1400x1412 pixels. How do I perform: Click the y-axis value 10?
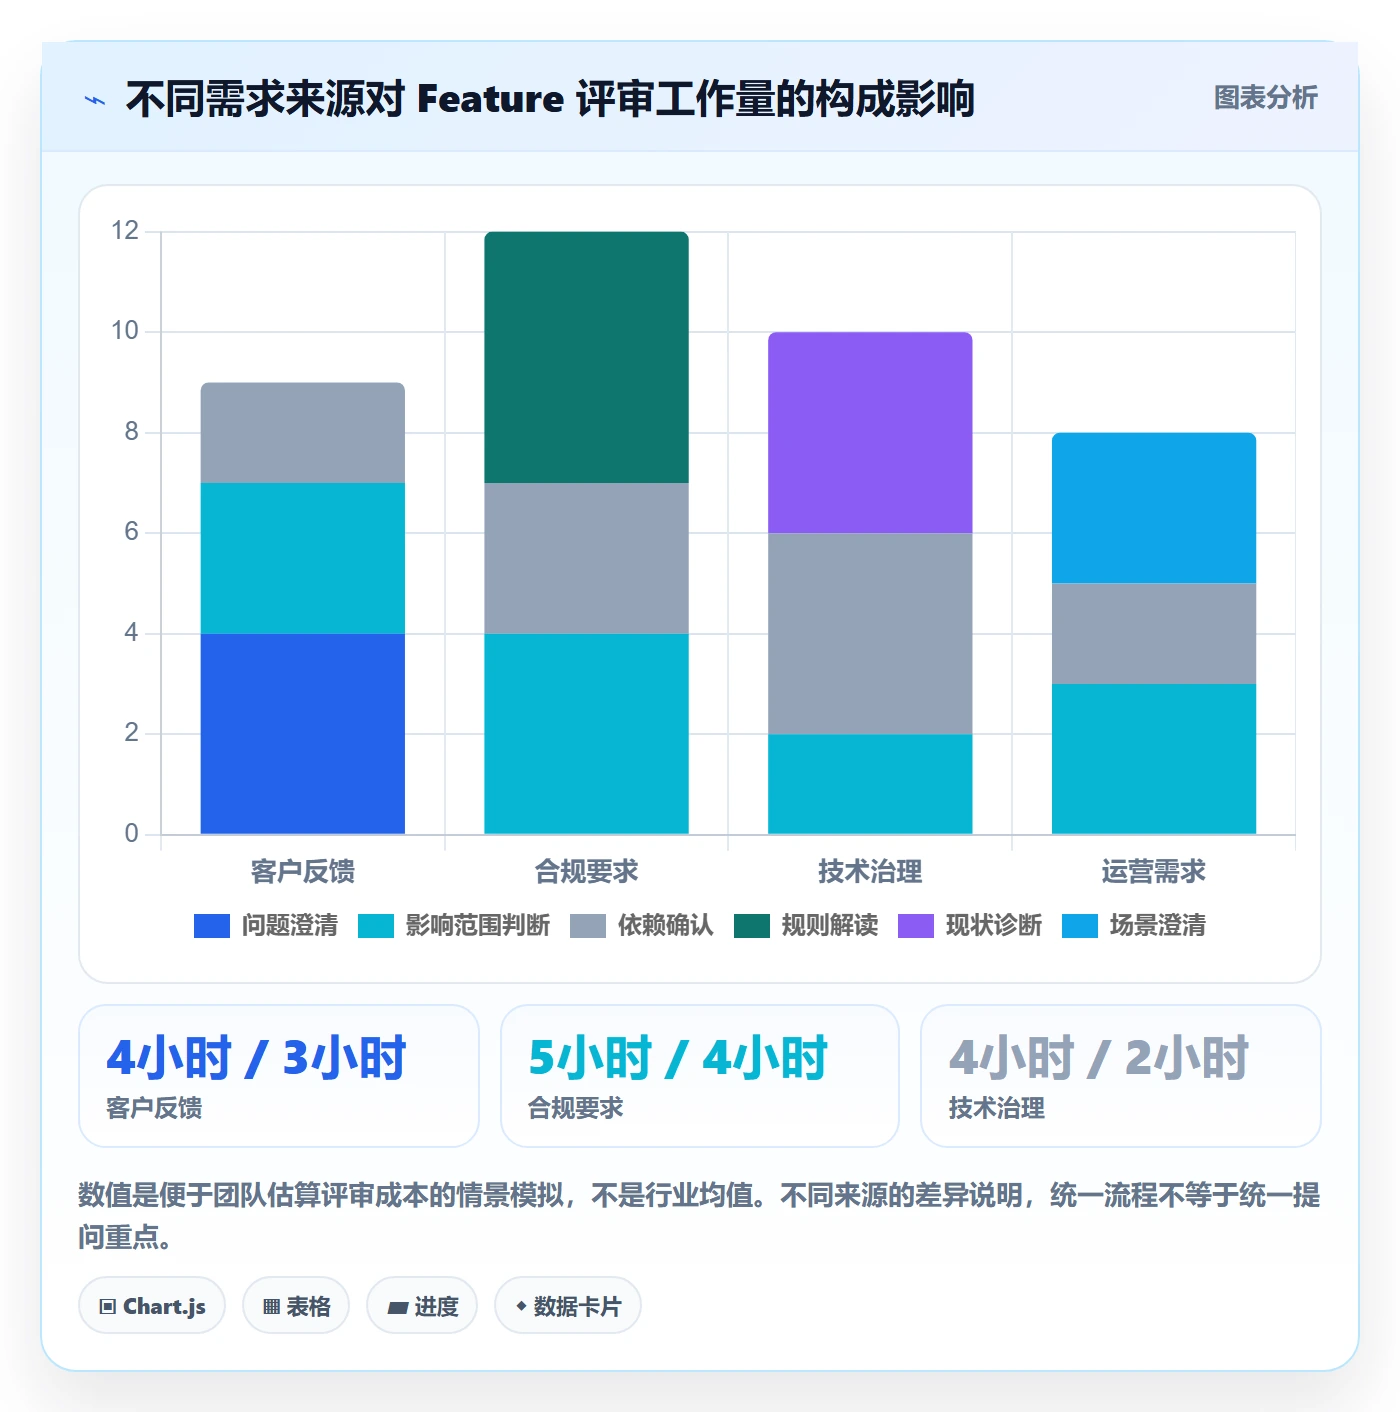pyautogui.click(x=125, y=331)
